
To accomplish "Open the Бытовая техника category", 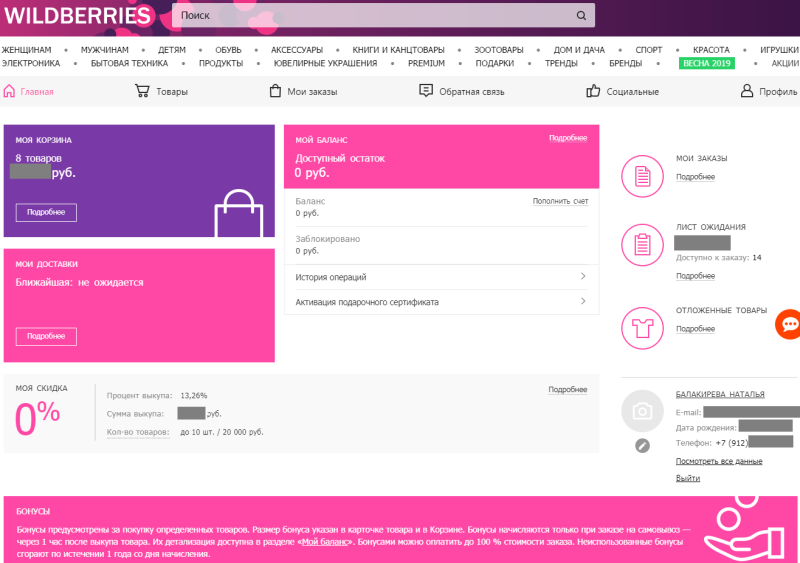I will coord(130,63).
